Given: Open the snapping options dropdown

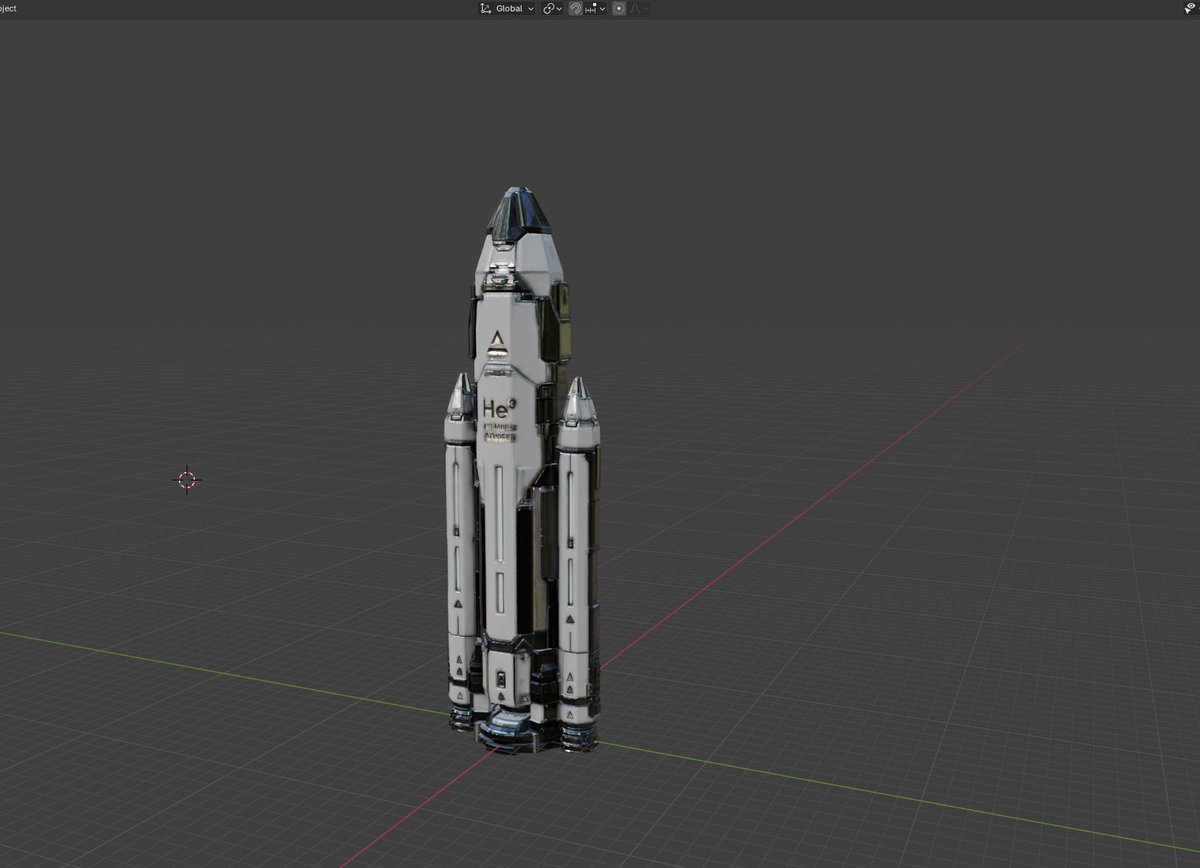Looking at the screenshot, I should pos(596,8).
